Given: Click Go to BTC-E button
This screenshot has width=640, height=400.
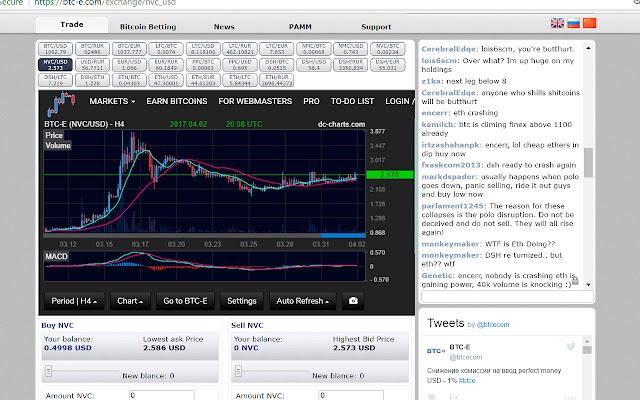Looking at the screenshot, I should coord(185,301).
